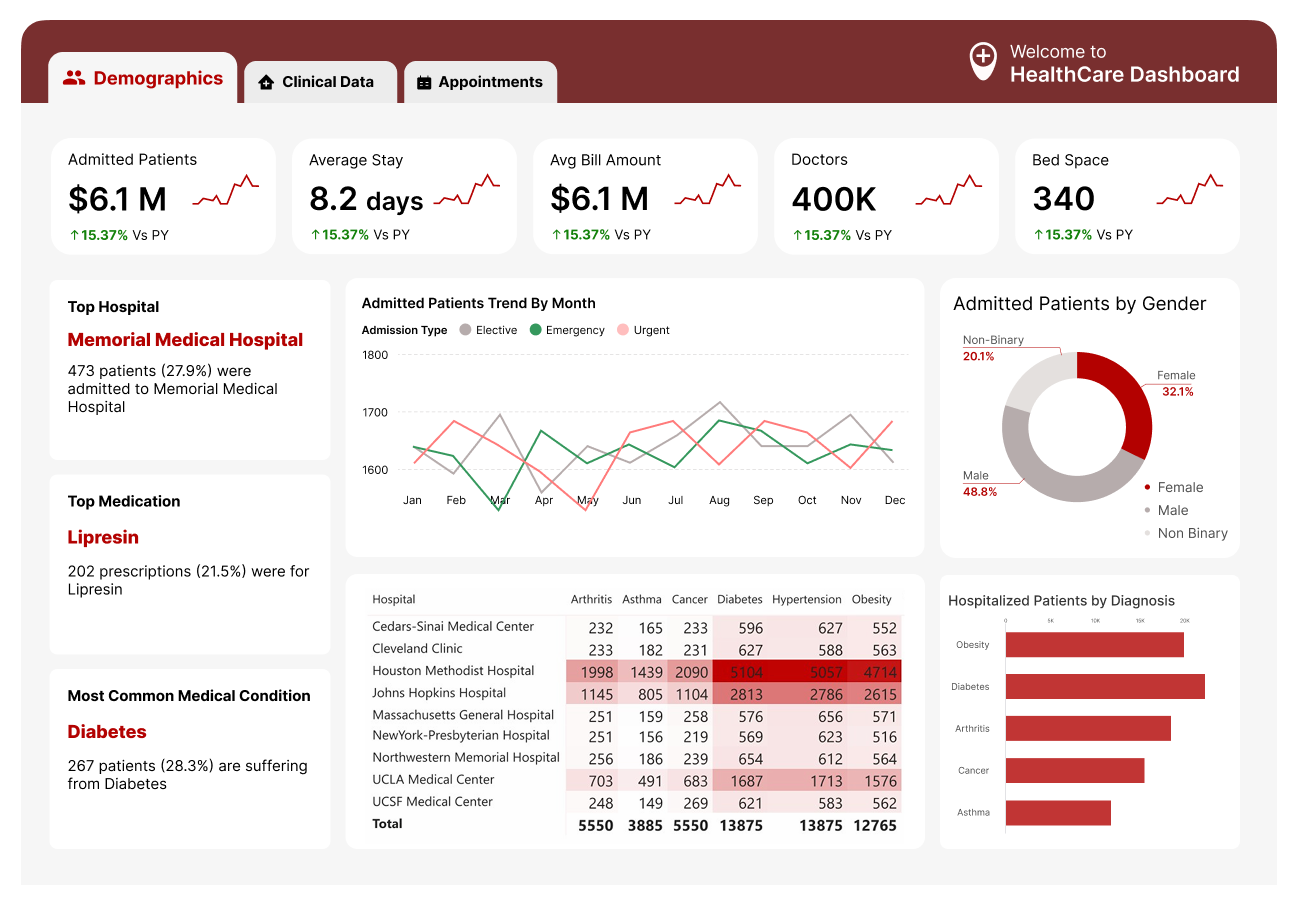
Task: Toggle the Elective legend in Admission Type
Action: coord(489,329)
